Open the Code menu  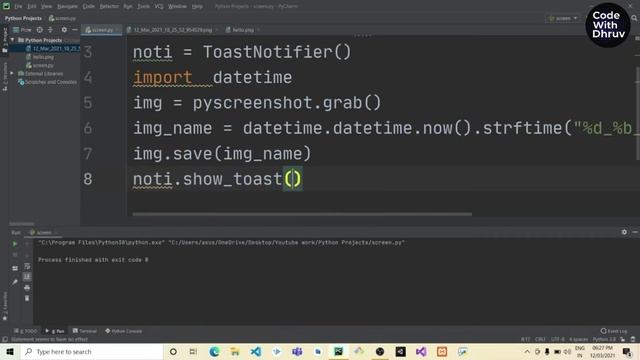click(x=89, y=7)
